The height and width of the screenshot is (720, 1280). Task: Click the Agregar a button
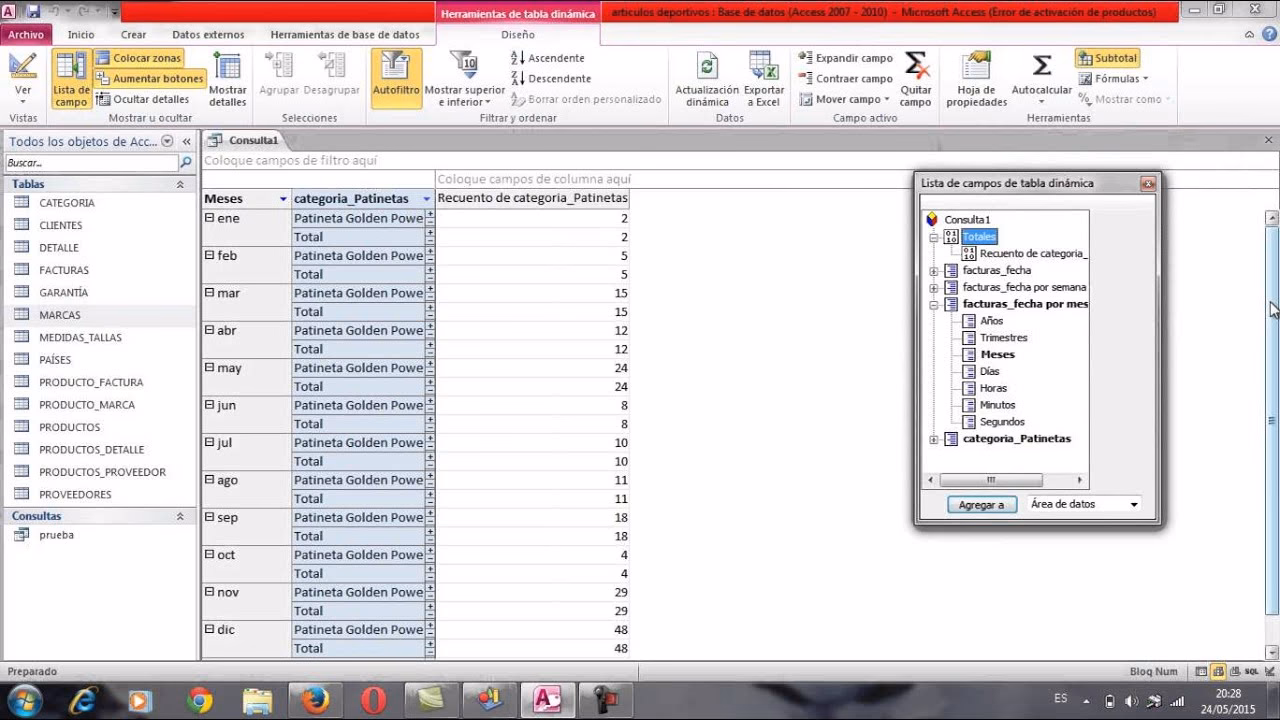point(981,505)
